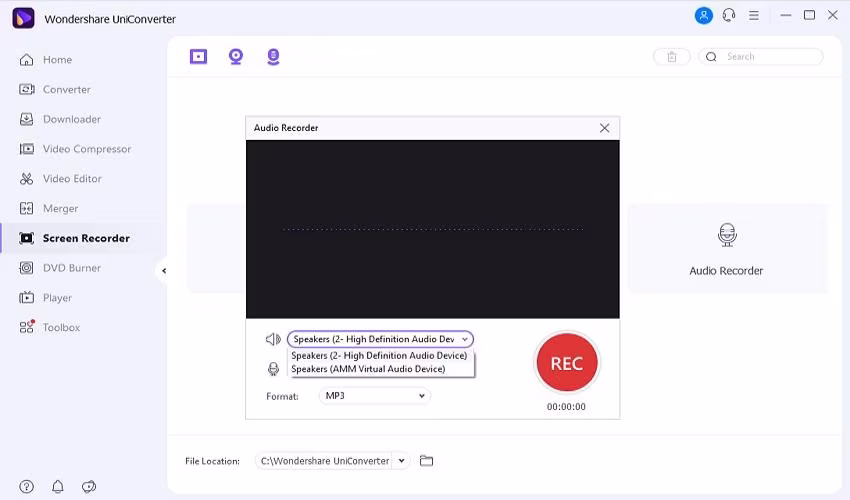Open Player in sidebar
The height and width of the screenshot is (500, 850).
tap(57, 298)
